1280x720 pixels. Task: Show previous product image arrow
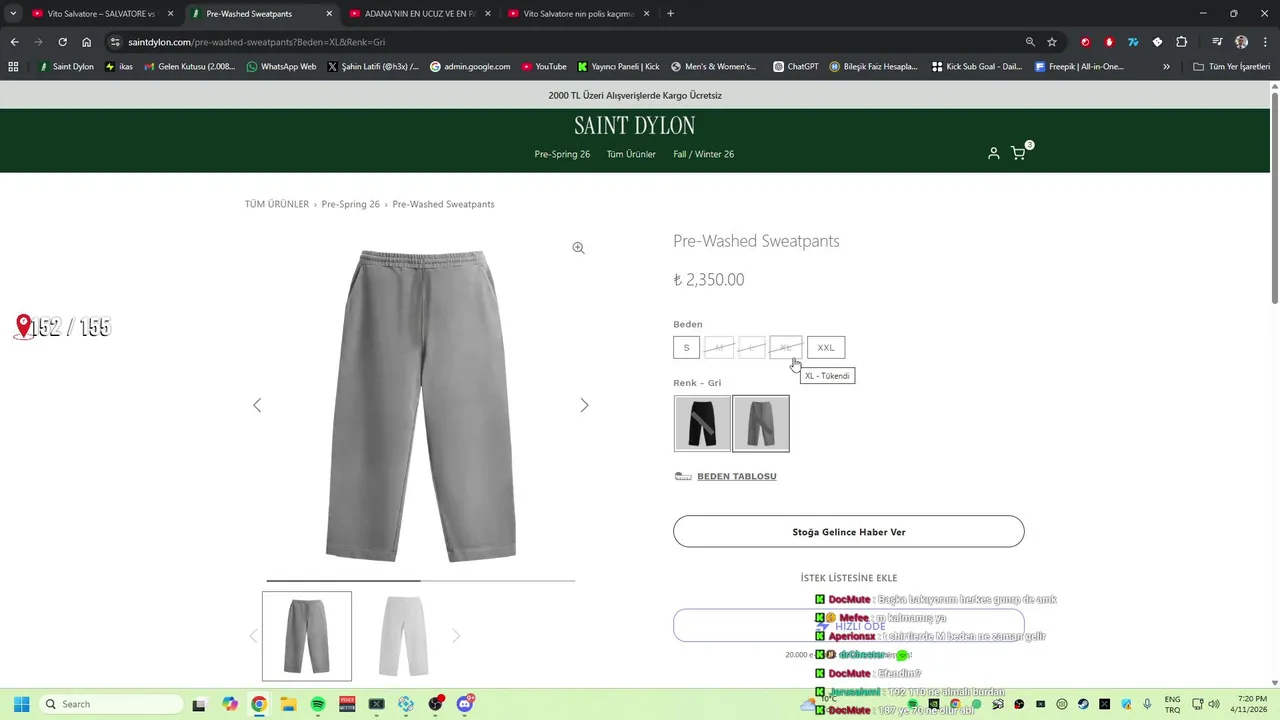click(257, 405)
